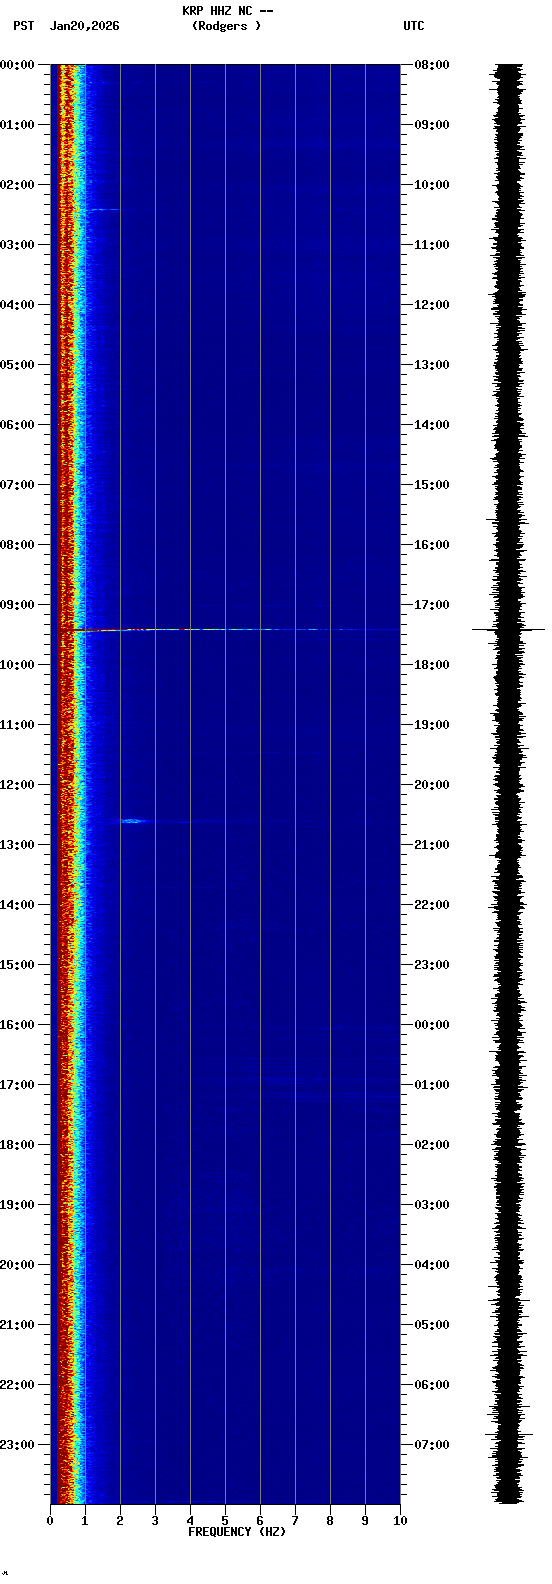552x1584 pixels.
Task: Click the 04:00 PST time label
Action: tap(17, 305)
